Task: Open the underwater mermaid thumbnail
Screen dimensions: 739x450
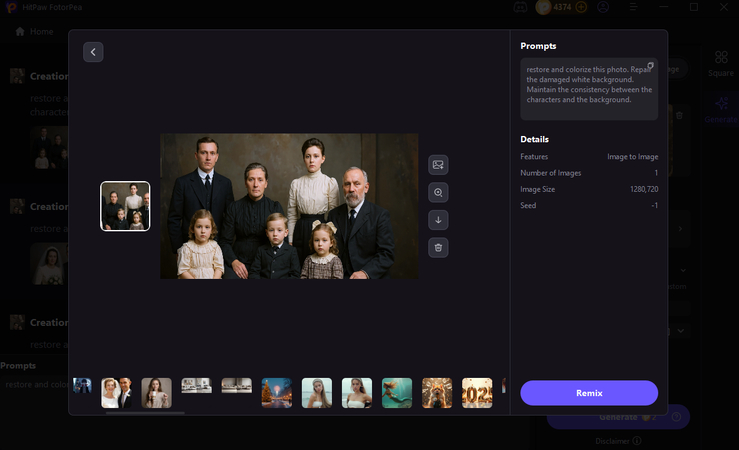Action: (397, 393)
